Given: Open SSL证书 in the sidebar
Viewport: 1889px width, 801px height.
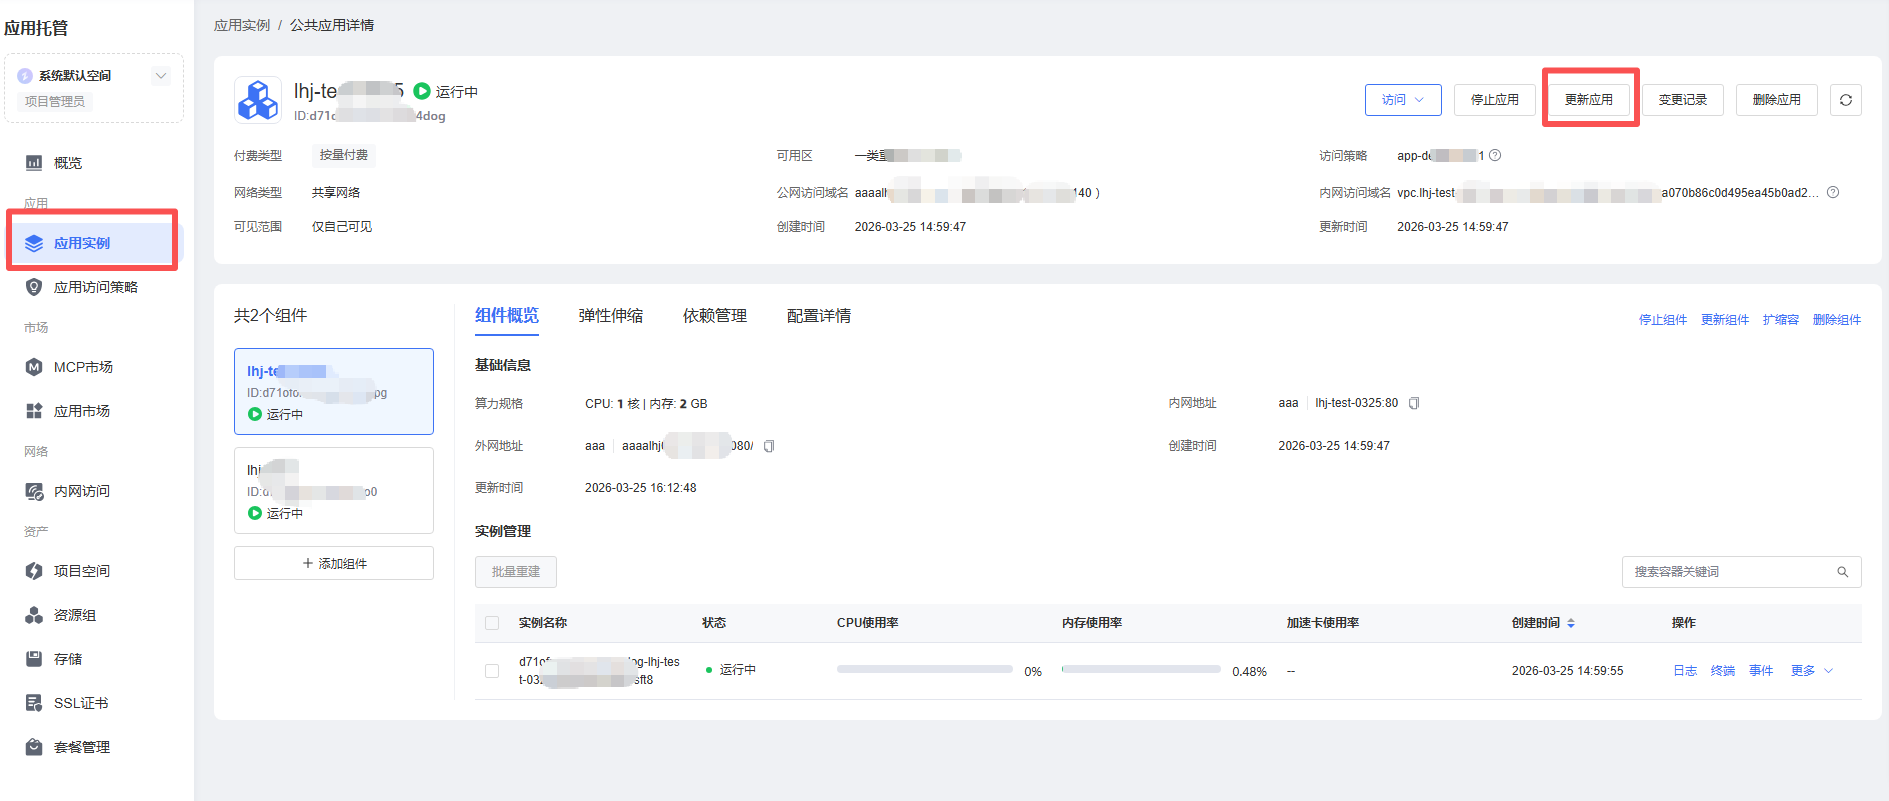Looking at the screenshot, I should tap(80, 703).
